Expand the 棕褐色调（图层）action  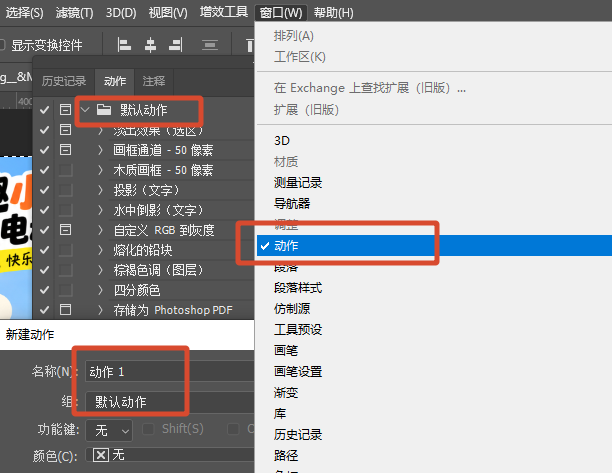click(x=100, y=270)
